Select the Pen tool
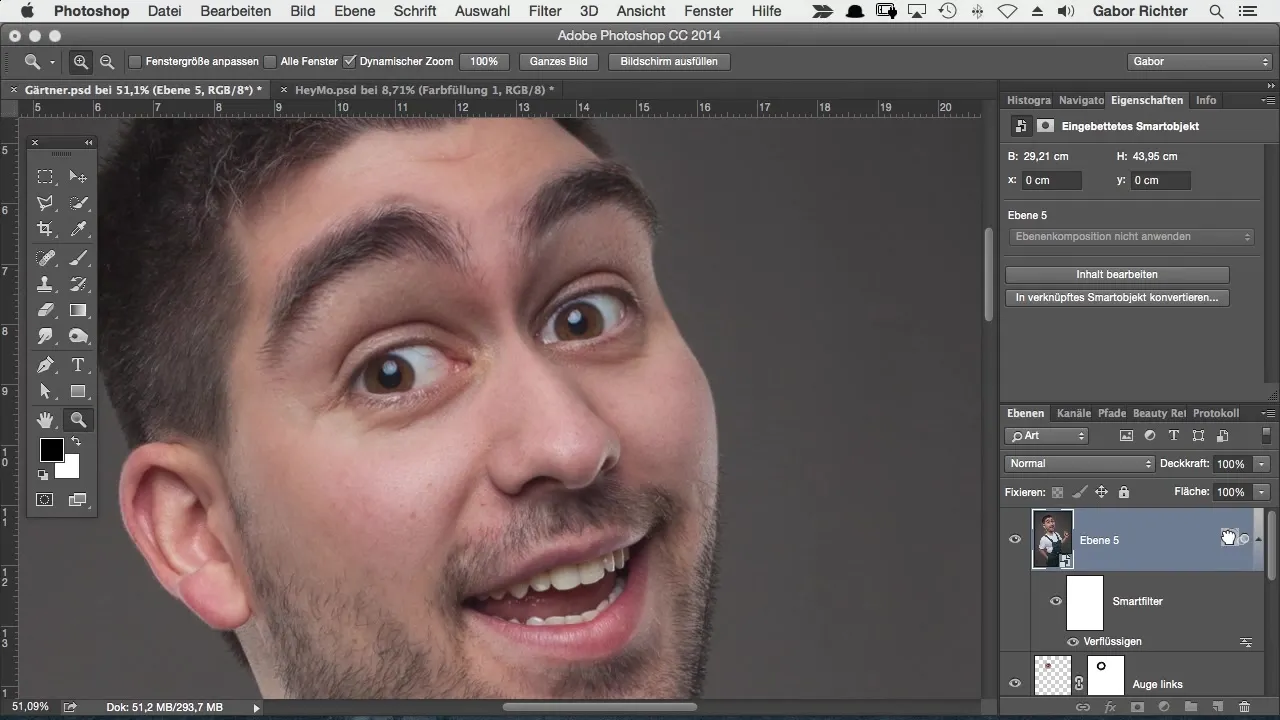Viewport: 1280px width, 720px height. (x=45, y=365)
